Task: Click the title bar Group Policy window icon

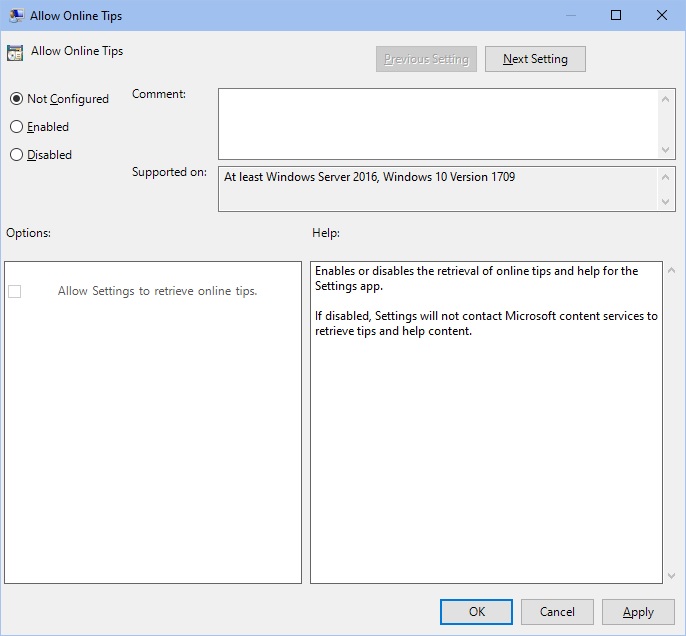Action: (16, 15)
